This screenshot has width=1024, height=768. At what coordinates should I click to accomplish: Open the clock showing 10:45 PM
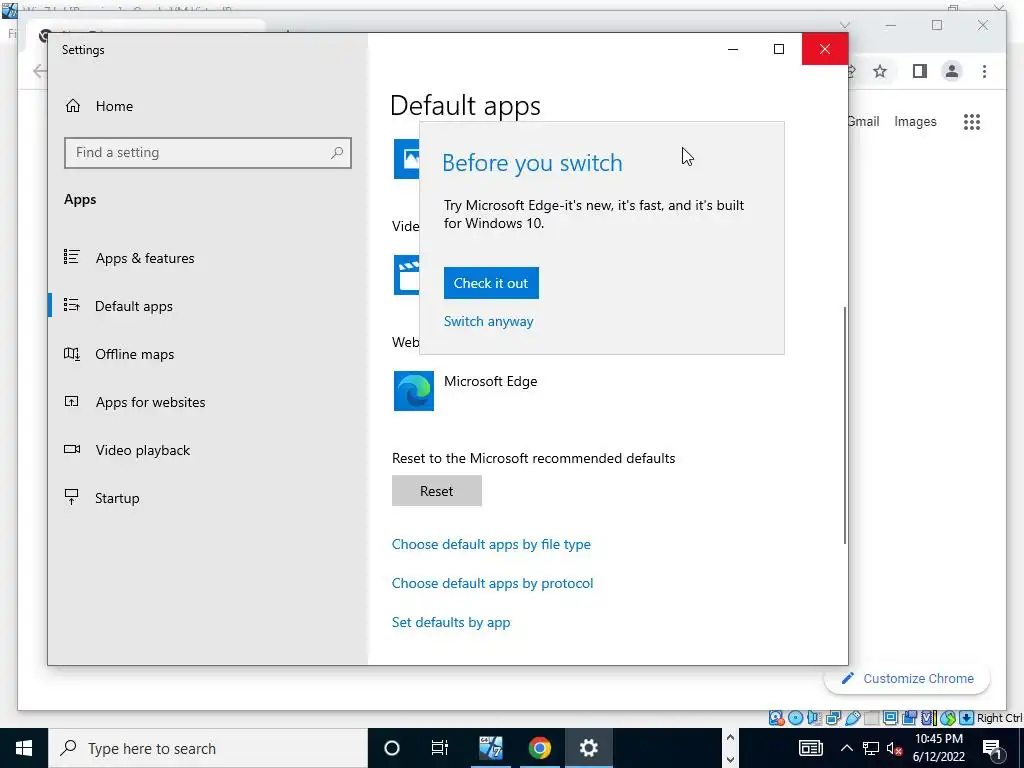pyautogui.click(x=938, y=748)
